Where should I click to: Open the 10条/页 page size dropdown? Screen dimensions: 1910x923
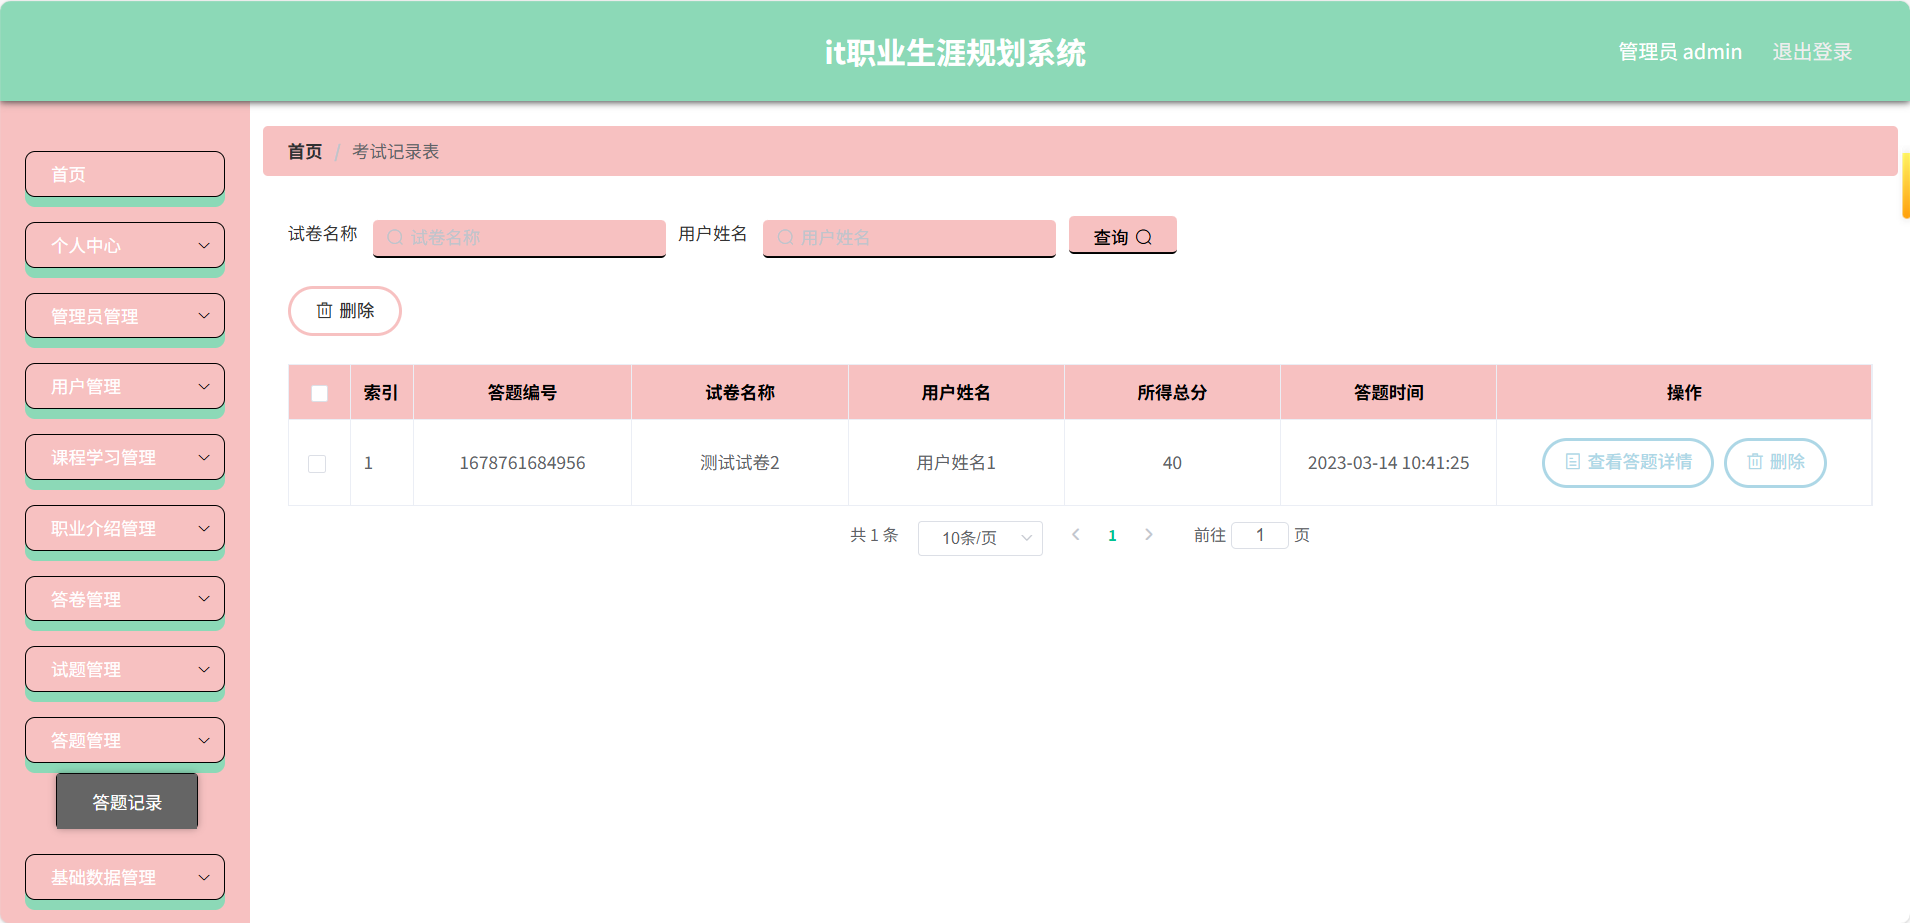[x=980, y=538]
